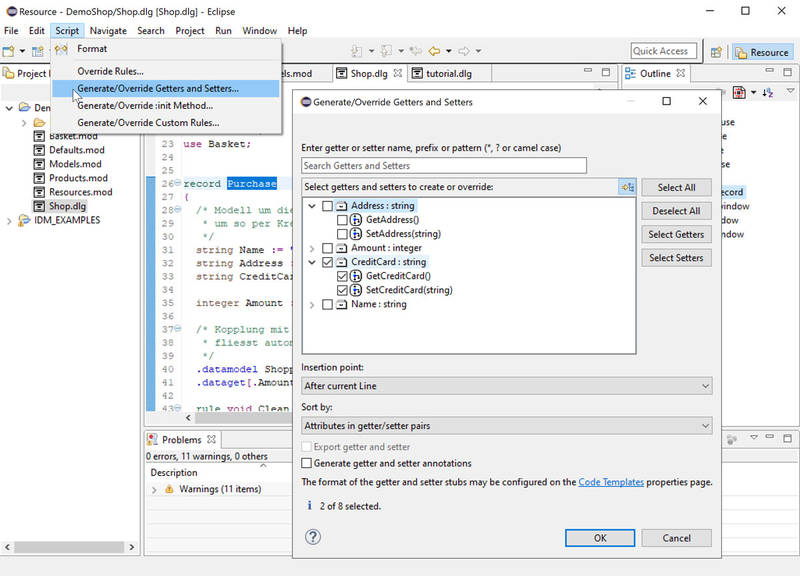Image resolution: width=800 pixels, height=576 pixels.
Task: Expand the Name : string node
Action: 312,305
